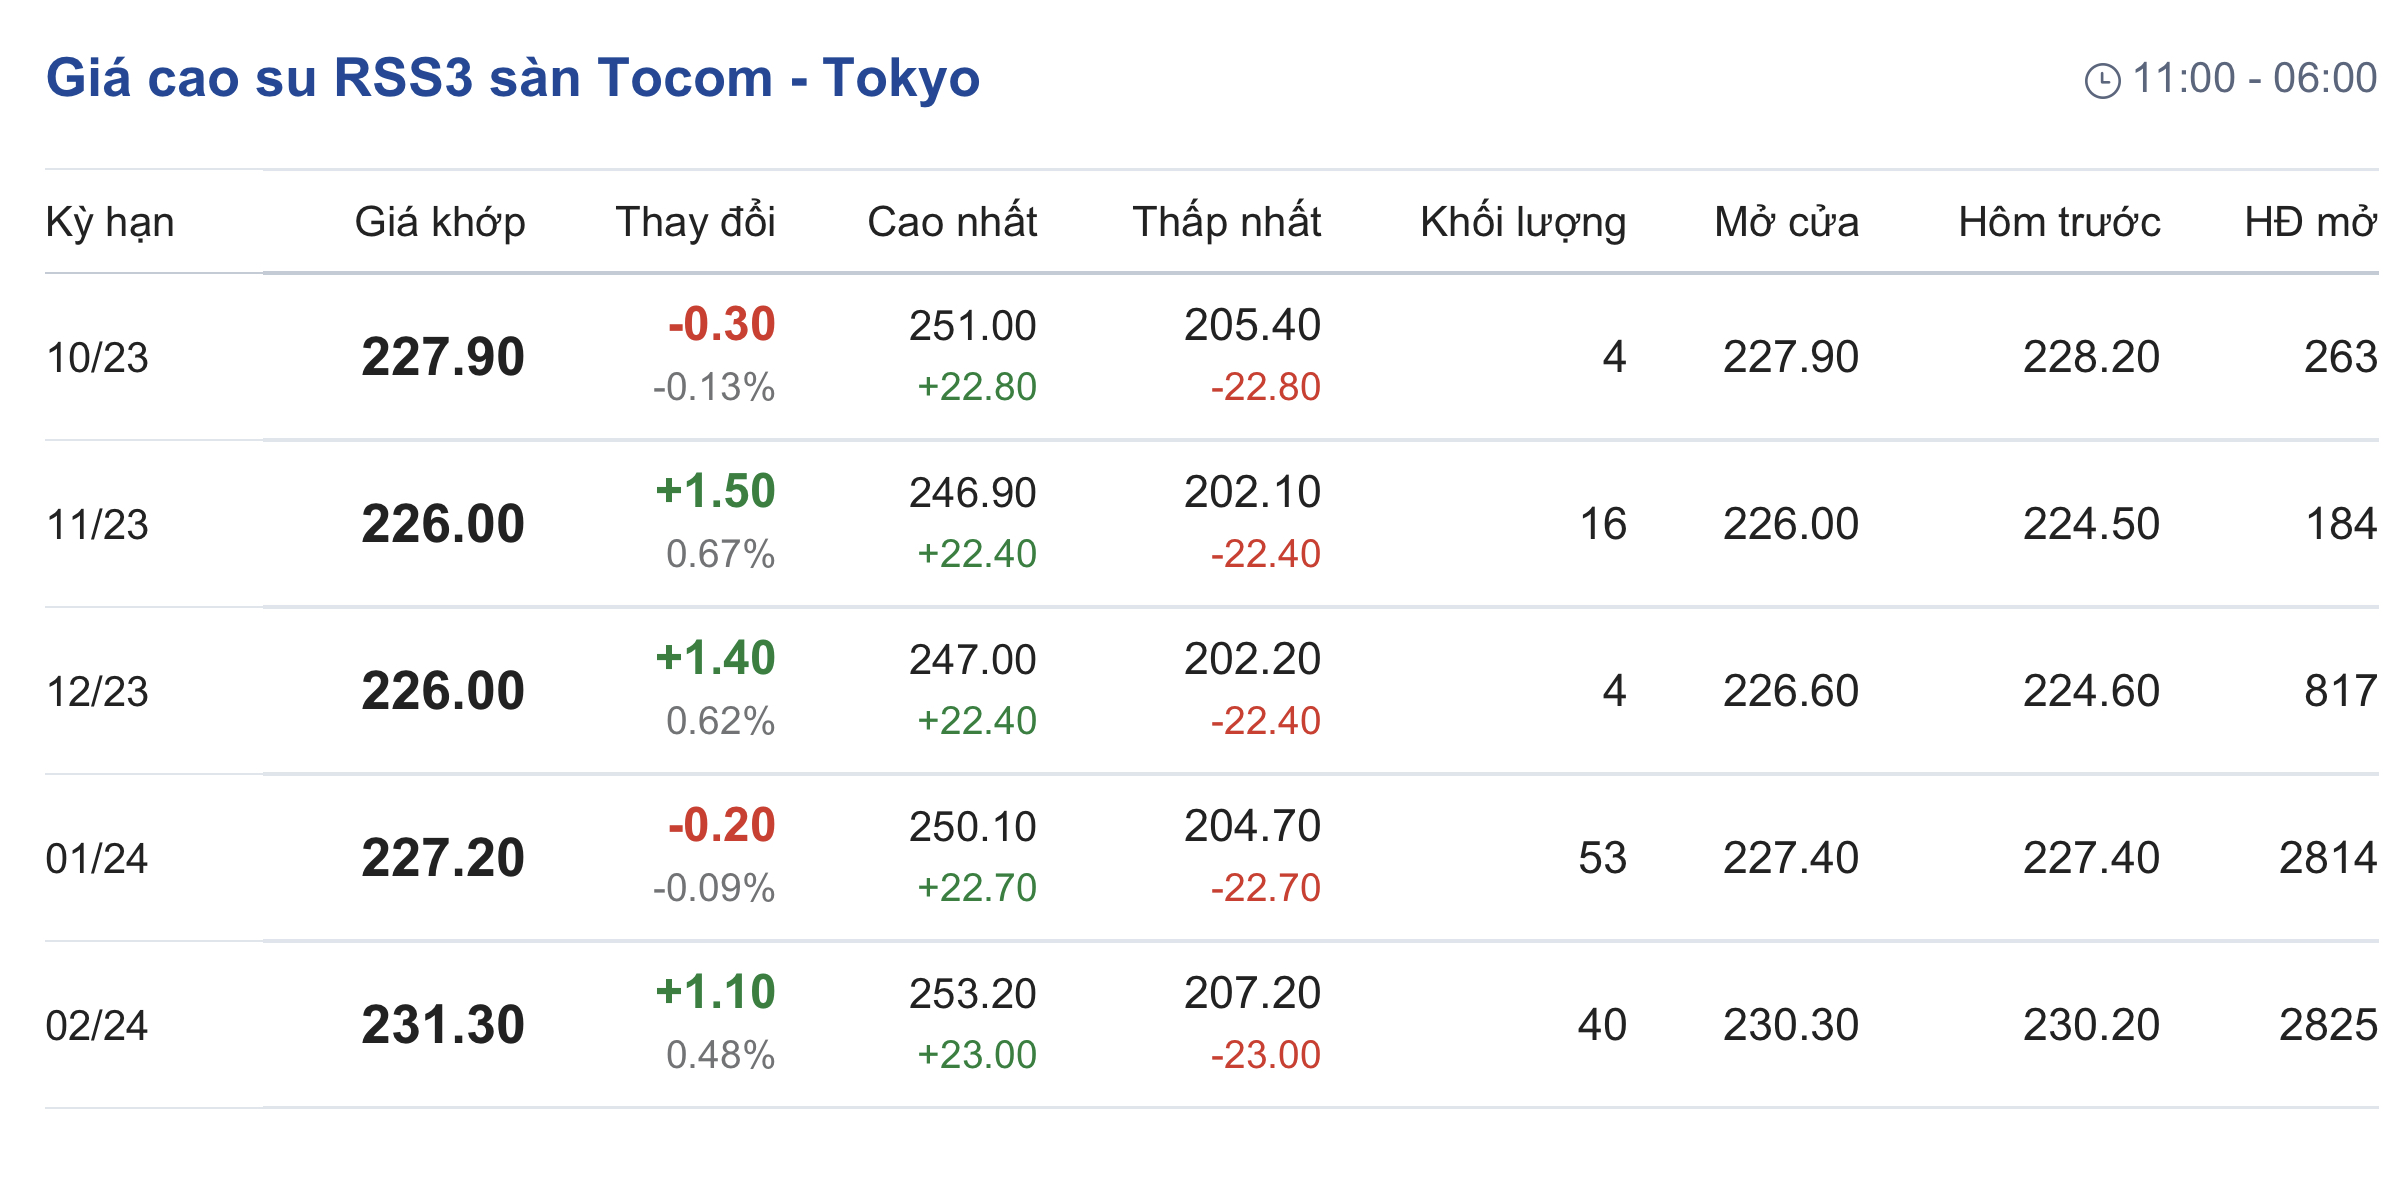Viewport: 2395px width, 1180px height.
Task: Open the Tocom - Tokyo rubber price title
Action: [x=512, y=78]
